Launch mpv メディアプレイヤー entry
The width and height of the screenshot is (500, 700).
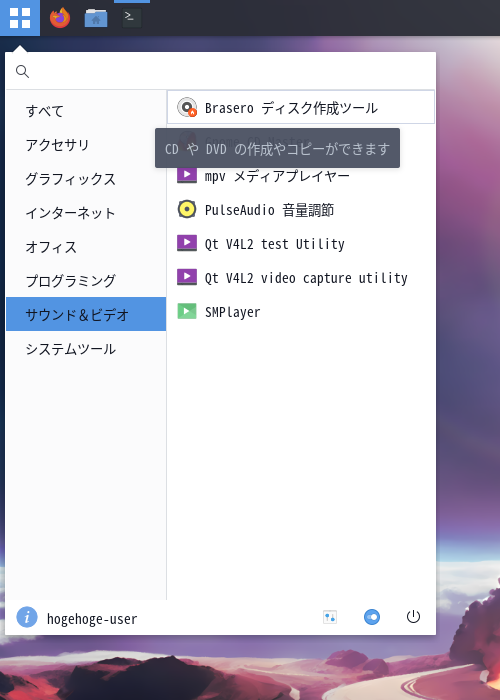[x=301, y=175]
